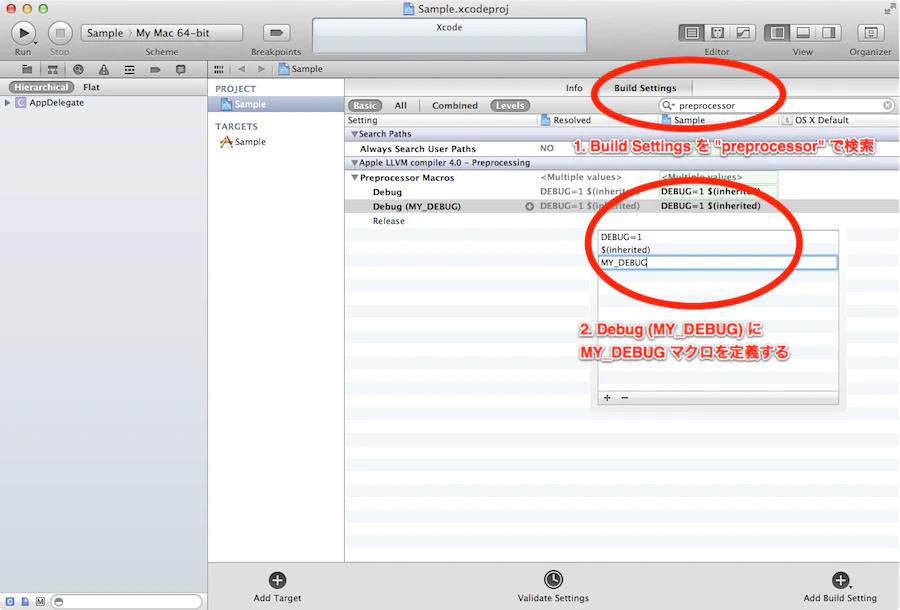Click the preprocessor search field
Viewport: 900px width, 610px height.
click(x=777, y=106)
